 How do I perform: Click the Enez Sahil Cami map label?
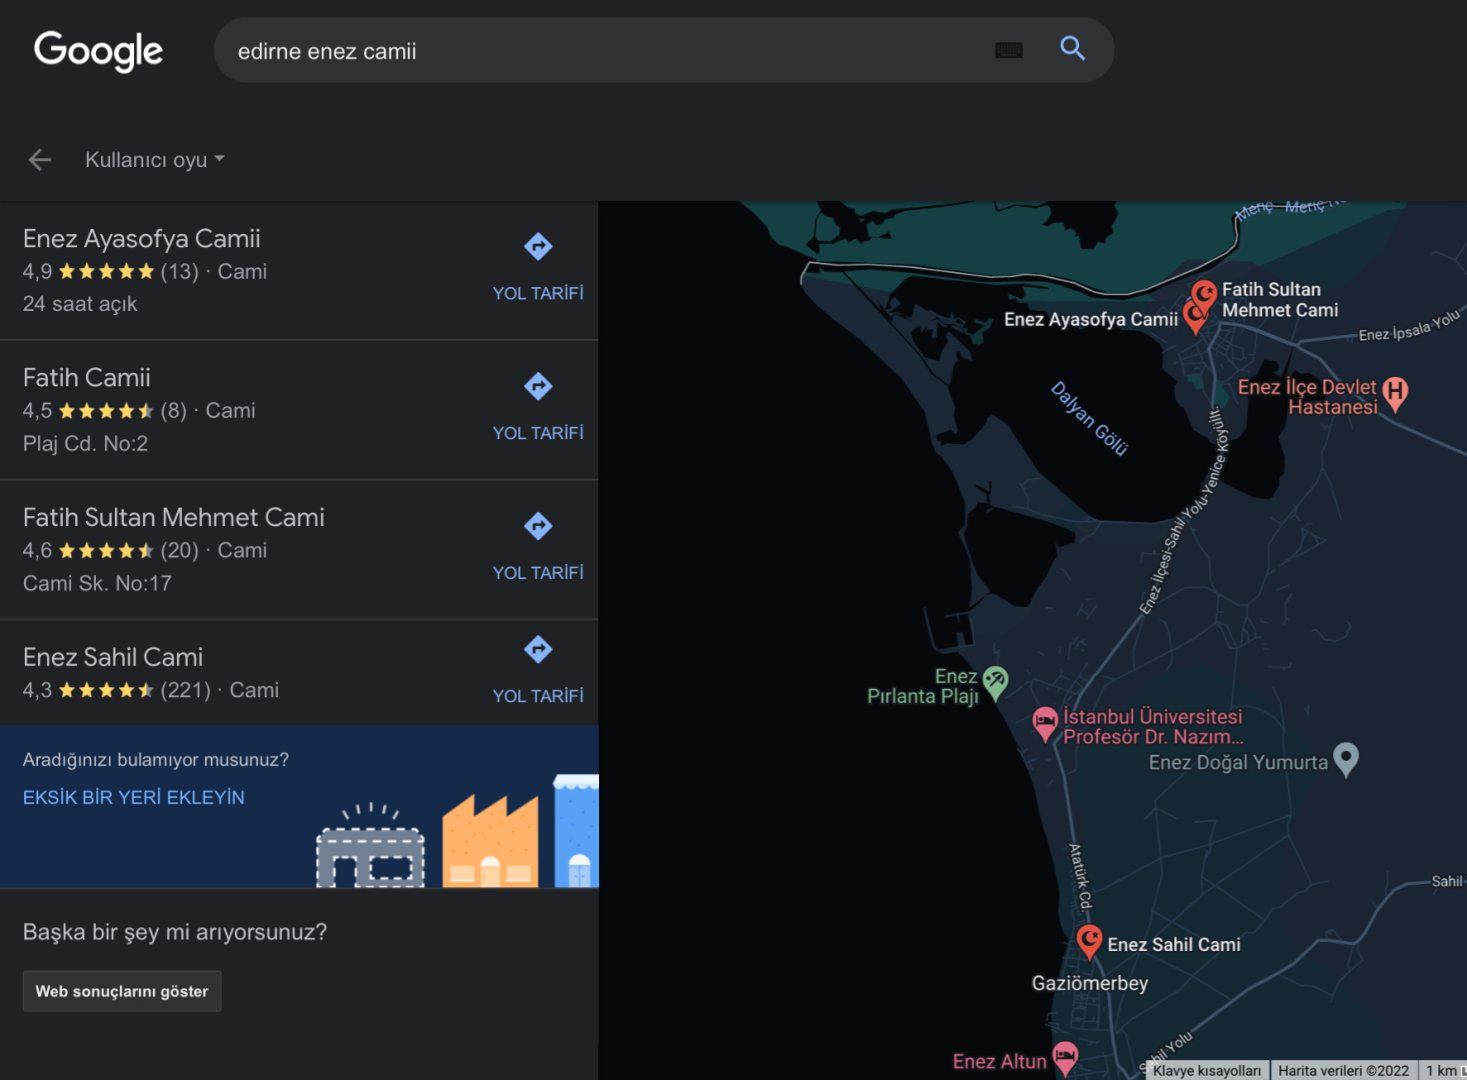[x=1174, y=945]
